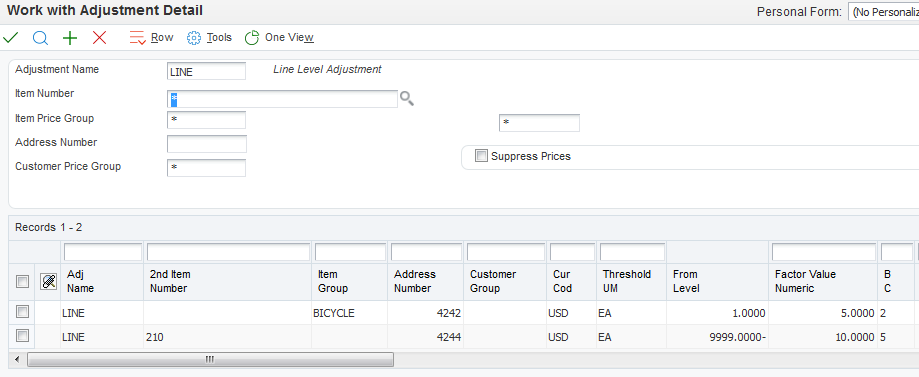Click the BICYCLE item group cell
Image resolution: width=919 pixels, height=377 pixels.
349,313
